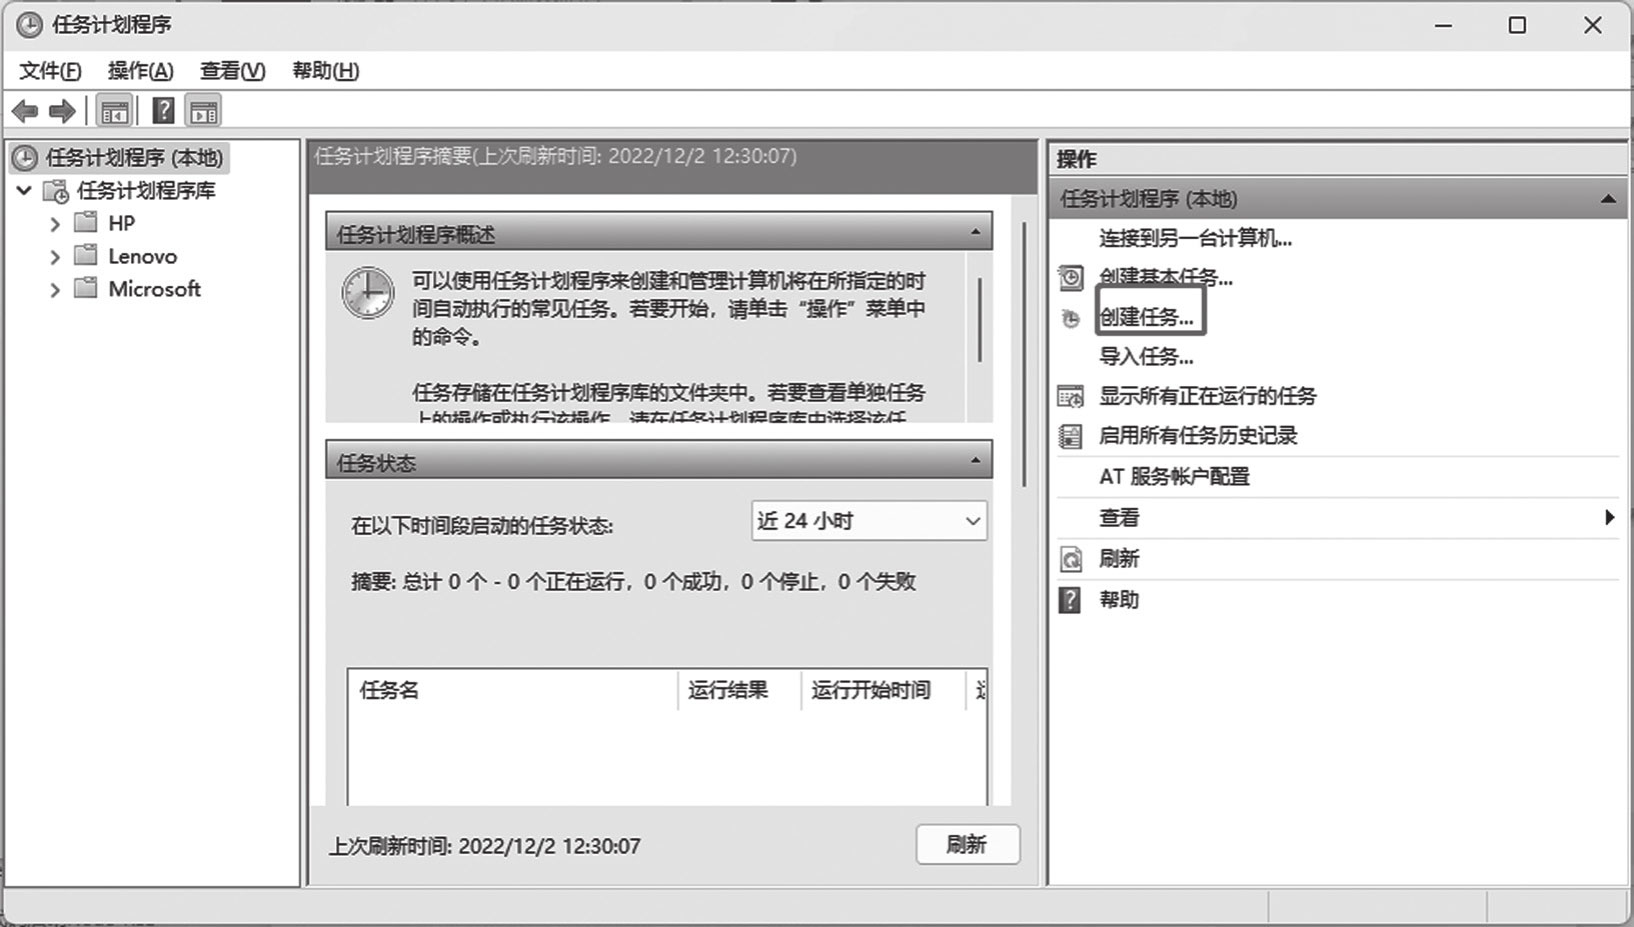Click 创建任务... in actions pane
Image resolution: width=1634 pixels, height=927 pixels.
(x=1147, y=317)
